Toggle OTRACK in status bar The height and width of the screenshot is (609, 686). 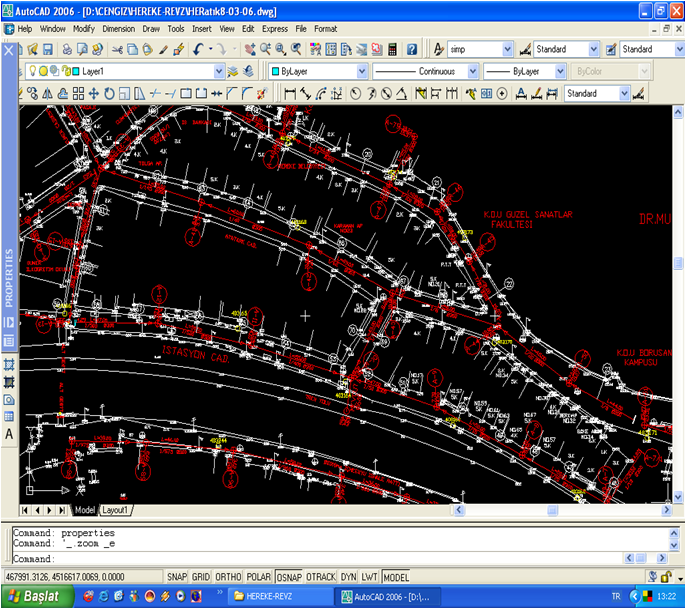pyautogui.click(x=321, y=577)
